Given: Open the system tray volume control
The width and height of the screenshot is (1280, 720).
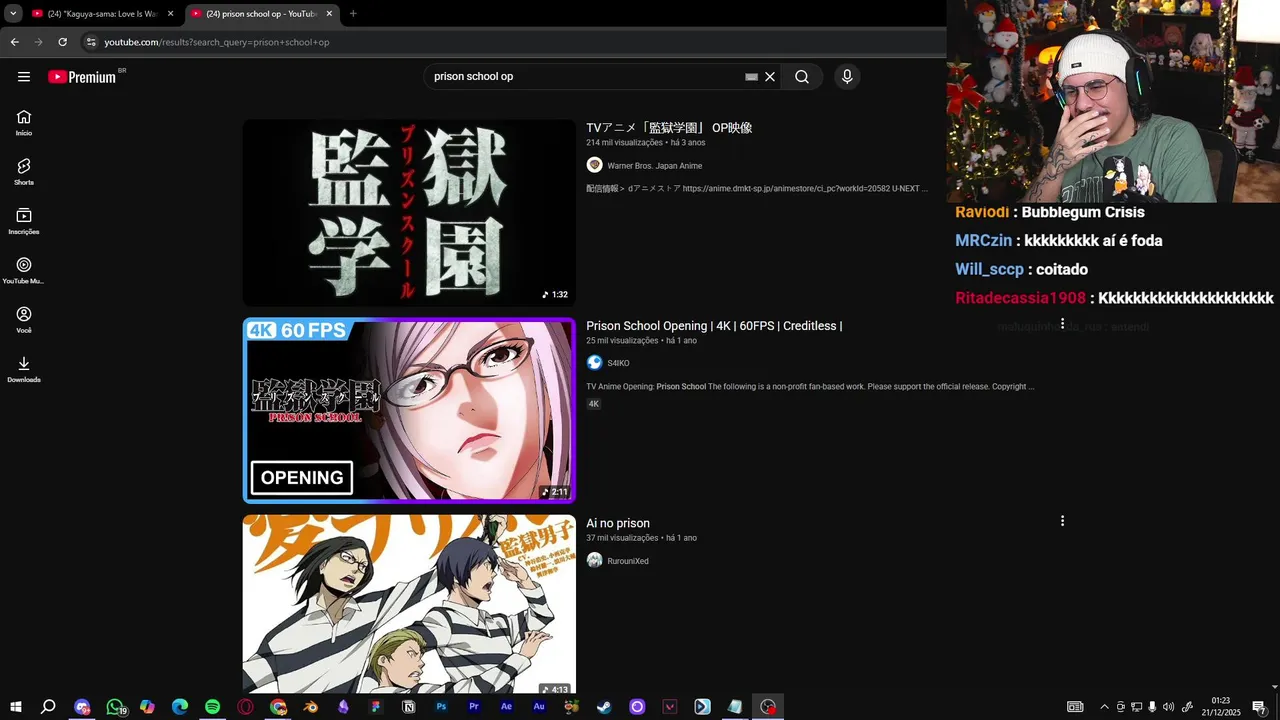Looking at the screenshot, I should (1169, 707).
